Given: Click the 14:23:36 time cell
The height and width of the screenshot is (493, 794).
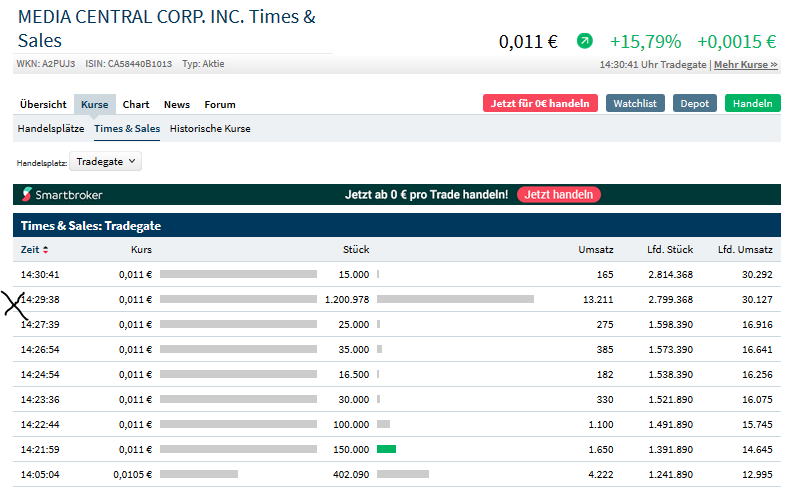Looking at the screenshot, I should (40, 400).
